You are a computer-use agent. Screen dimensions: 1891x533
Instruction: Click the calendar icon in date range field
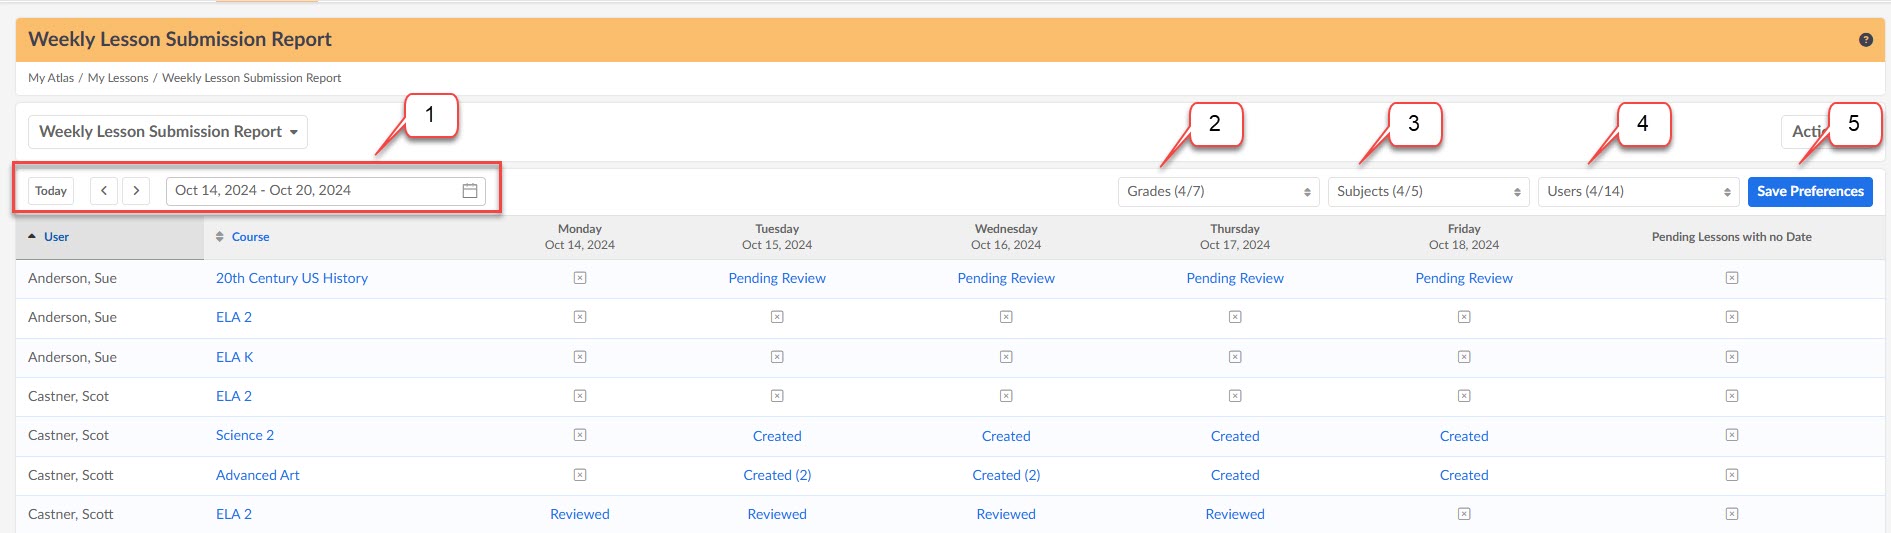(470, 191)
